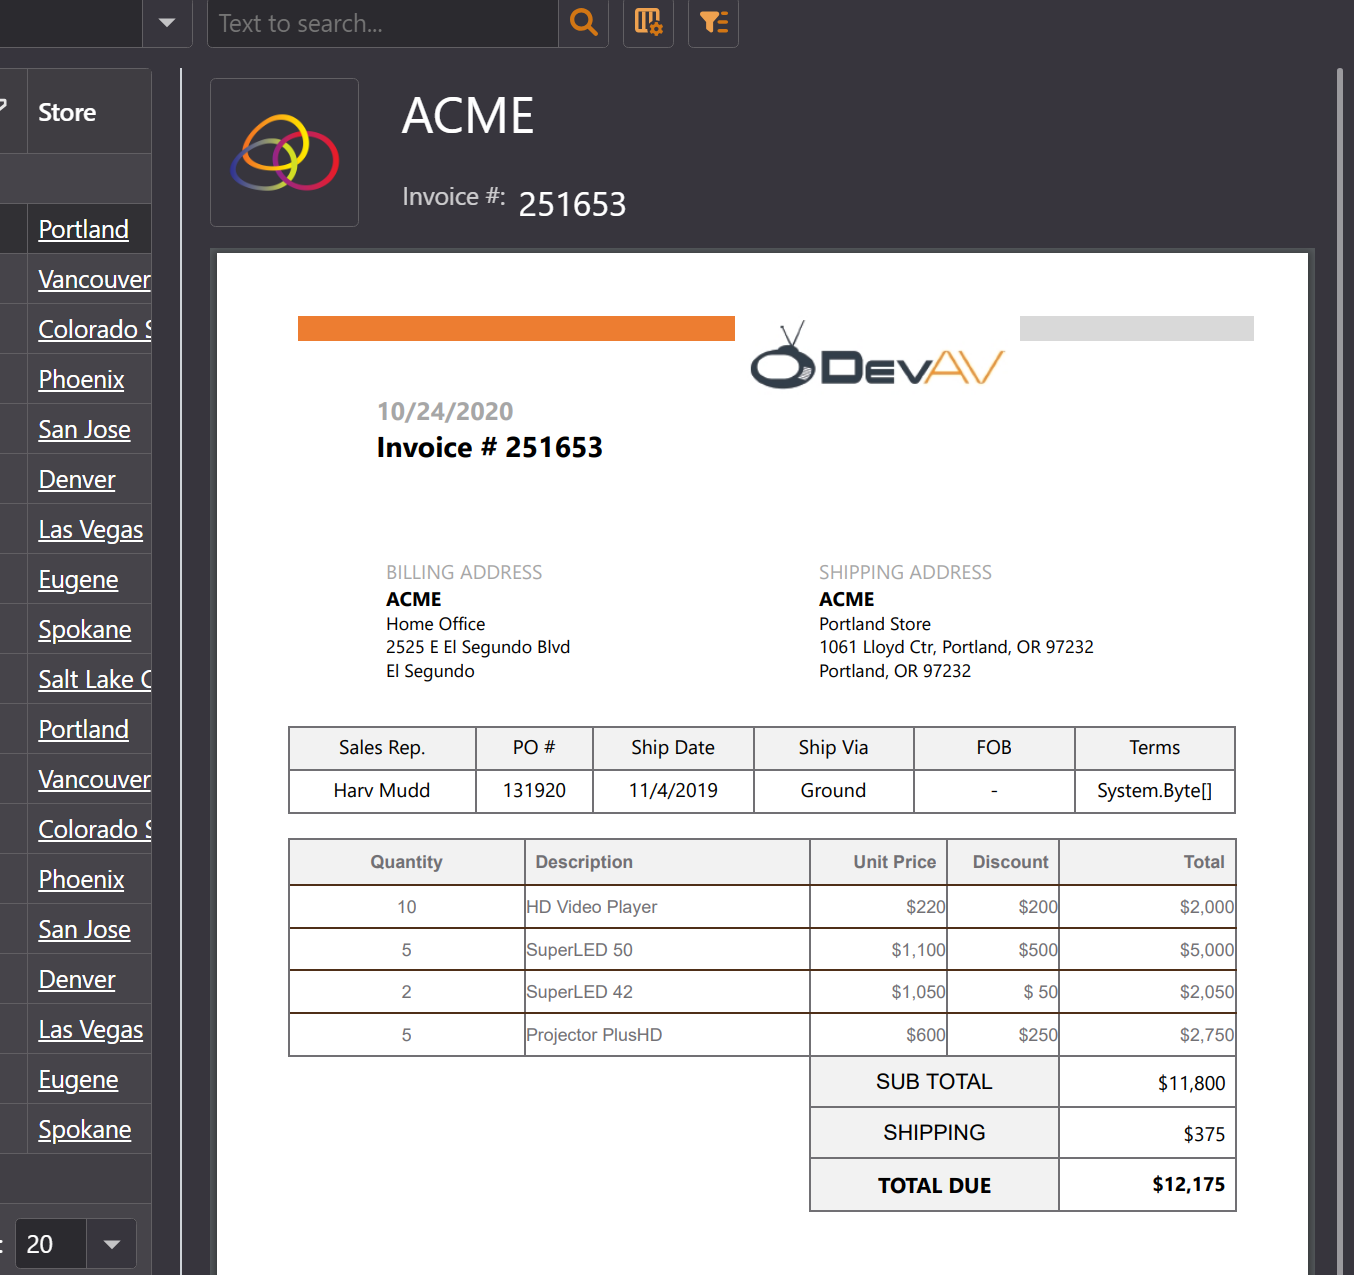This screenshot has height=1275, width=1354.
Task: Click the total due $12,175
Action: click(x=1188, y=1185)
